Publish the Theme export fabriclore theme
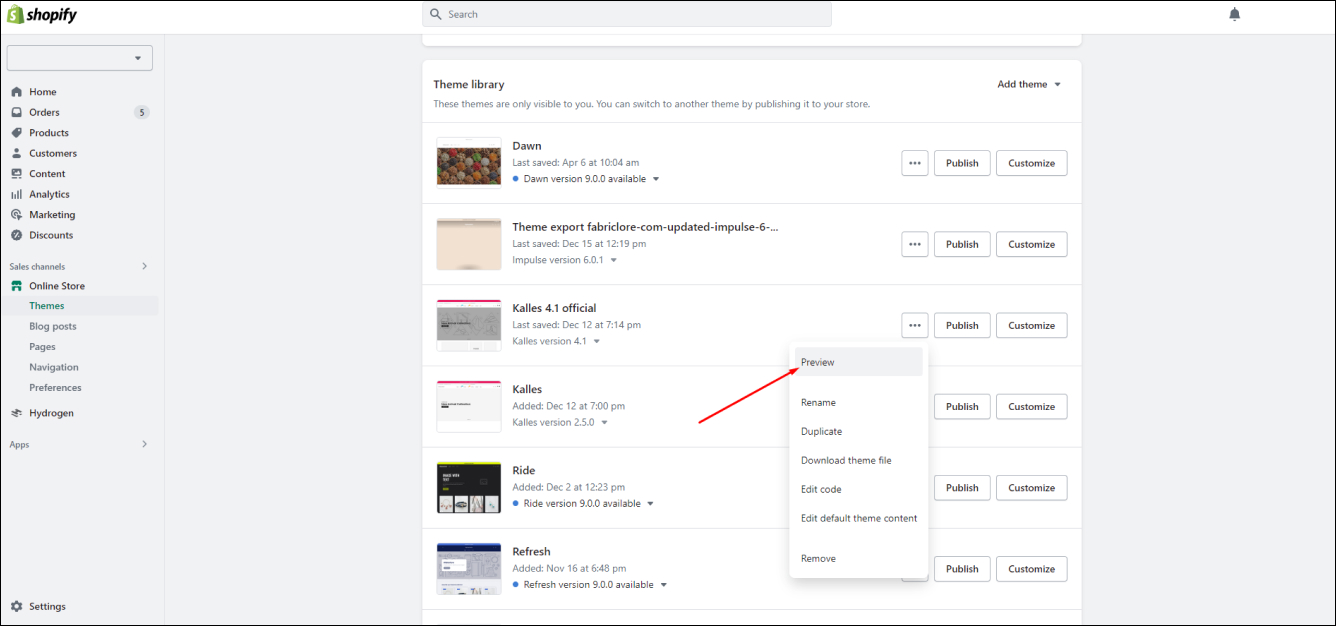The width and height of the screenshot is (1336, 626). tap(962, 244)
